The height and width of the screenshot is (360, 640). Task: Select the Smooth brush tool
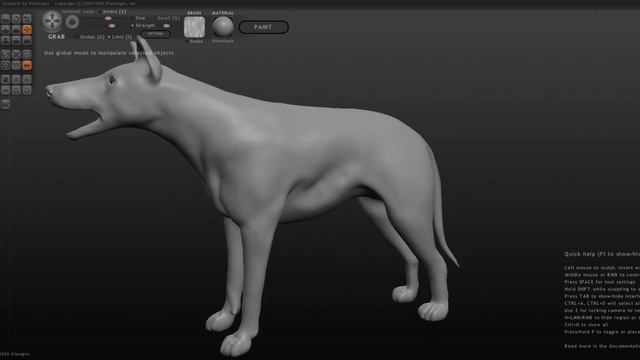click(27, 40)
